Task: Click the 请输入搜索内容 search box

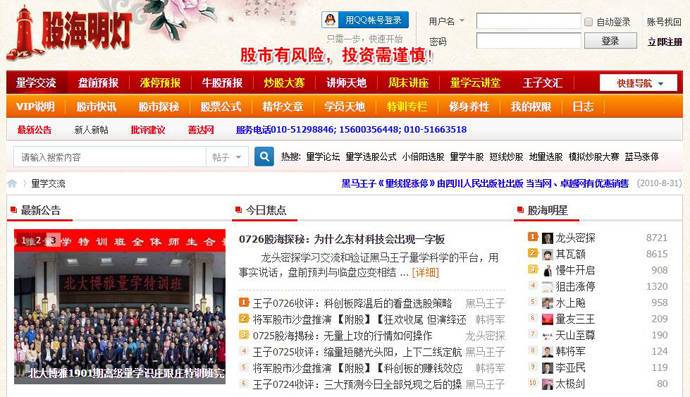Action: tap(110, 157)
